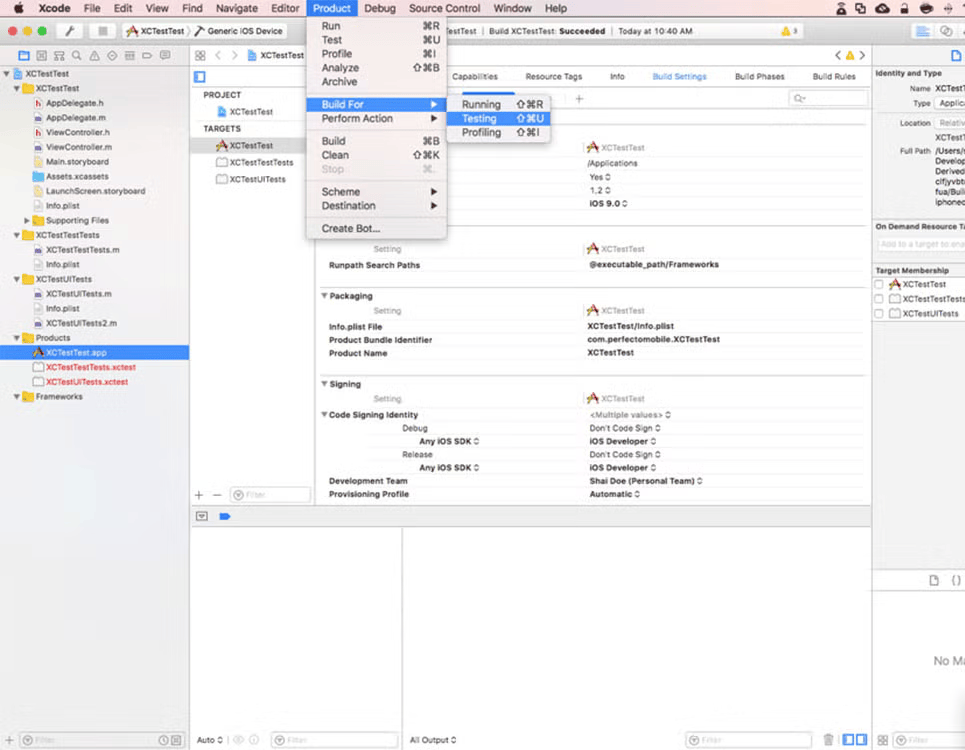
Task: Click the blue breakpoints toggle icon
Action: pyautogui.click(x=225, y=516)
